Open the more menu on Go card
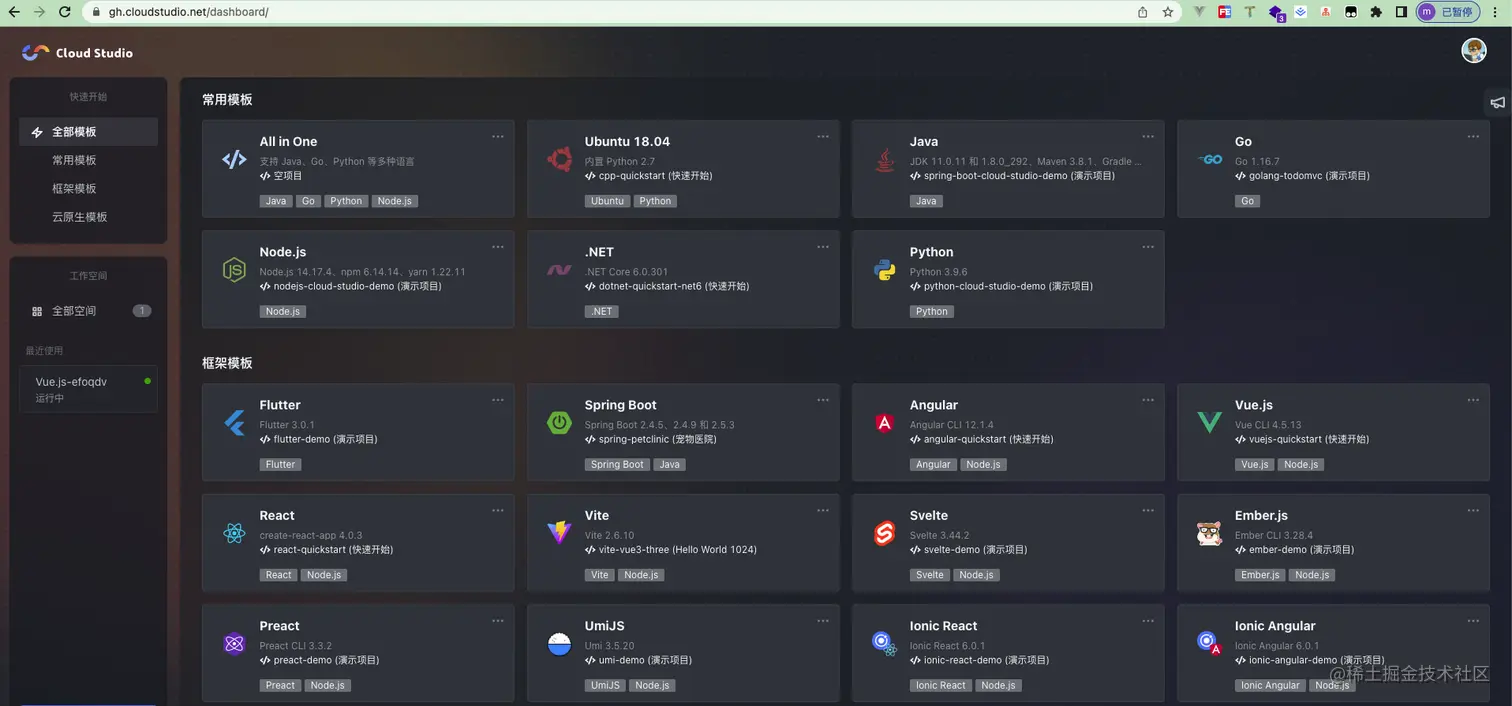 tap(1473, 136)
